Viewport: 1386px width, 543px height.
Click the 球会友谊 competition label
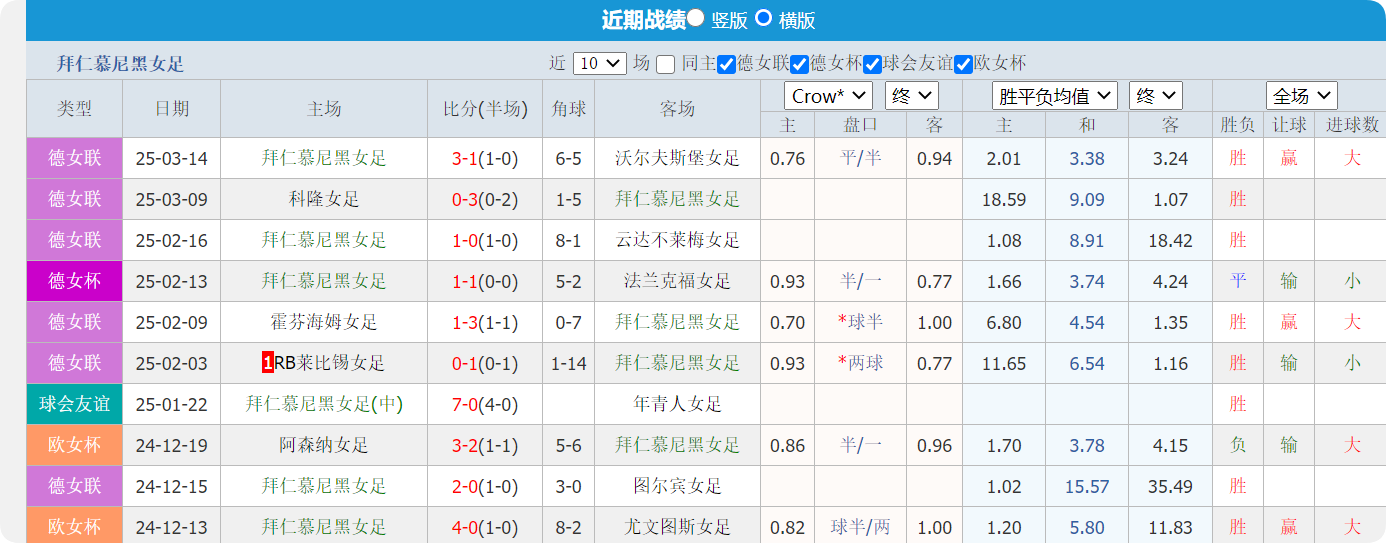tap(74, 404)
